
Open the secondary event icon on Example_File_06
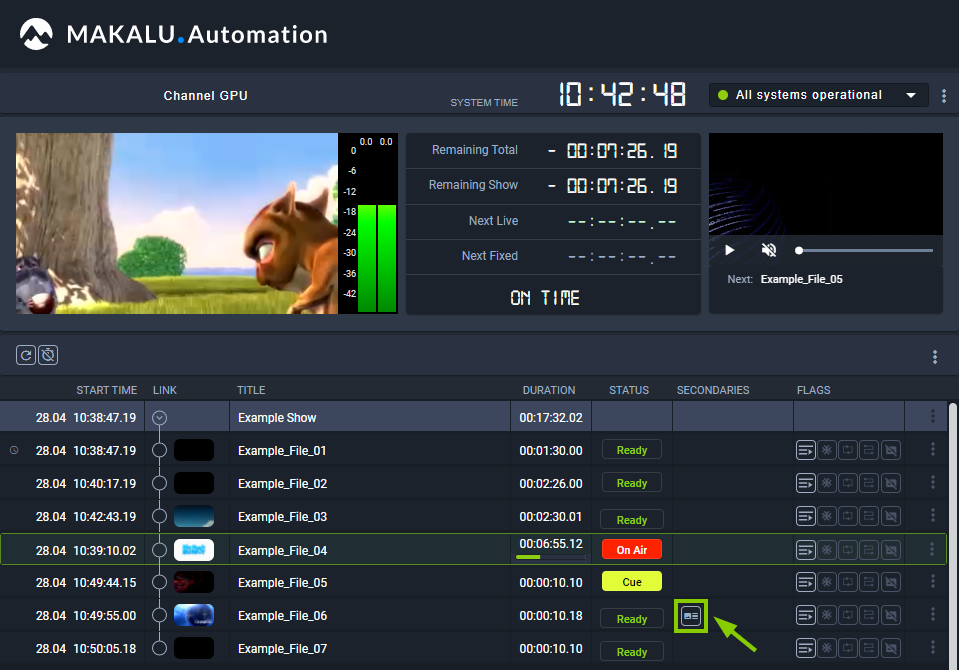(691, 616)
